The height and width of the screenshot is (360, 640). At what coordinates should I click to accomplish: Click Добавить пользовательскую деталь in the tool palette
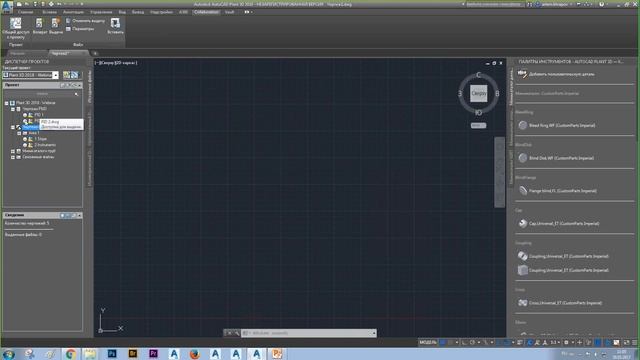[x=557, y=74]
